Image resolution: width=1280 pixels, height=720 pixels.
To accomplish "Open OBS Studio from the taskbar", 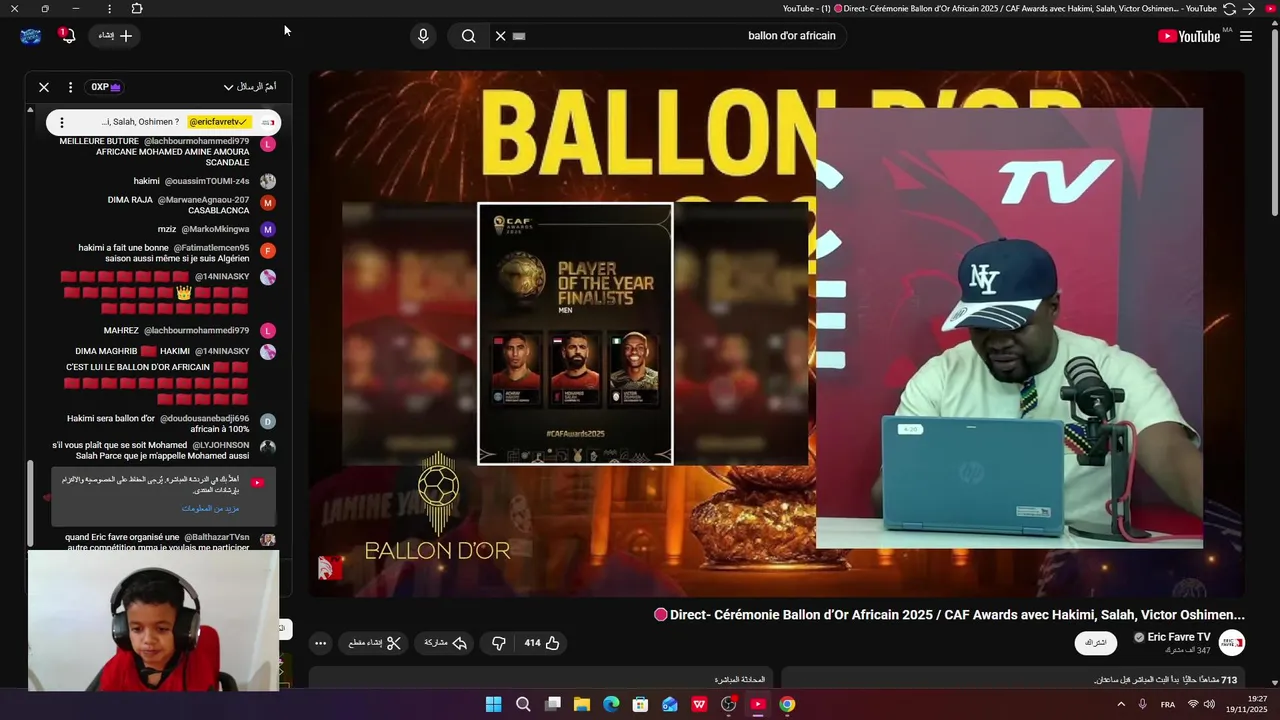I will (x=729, y=704).
